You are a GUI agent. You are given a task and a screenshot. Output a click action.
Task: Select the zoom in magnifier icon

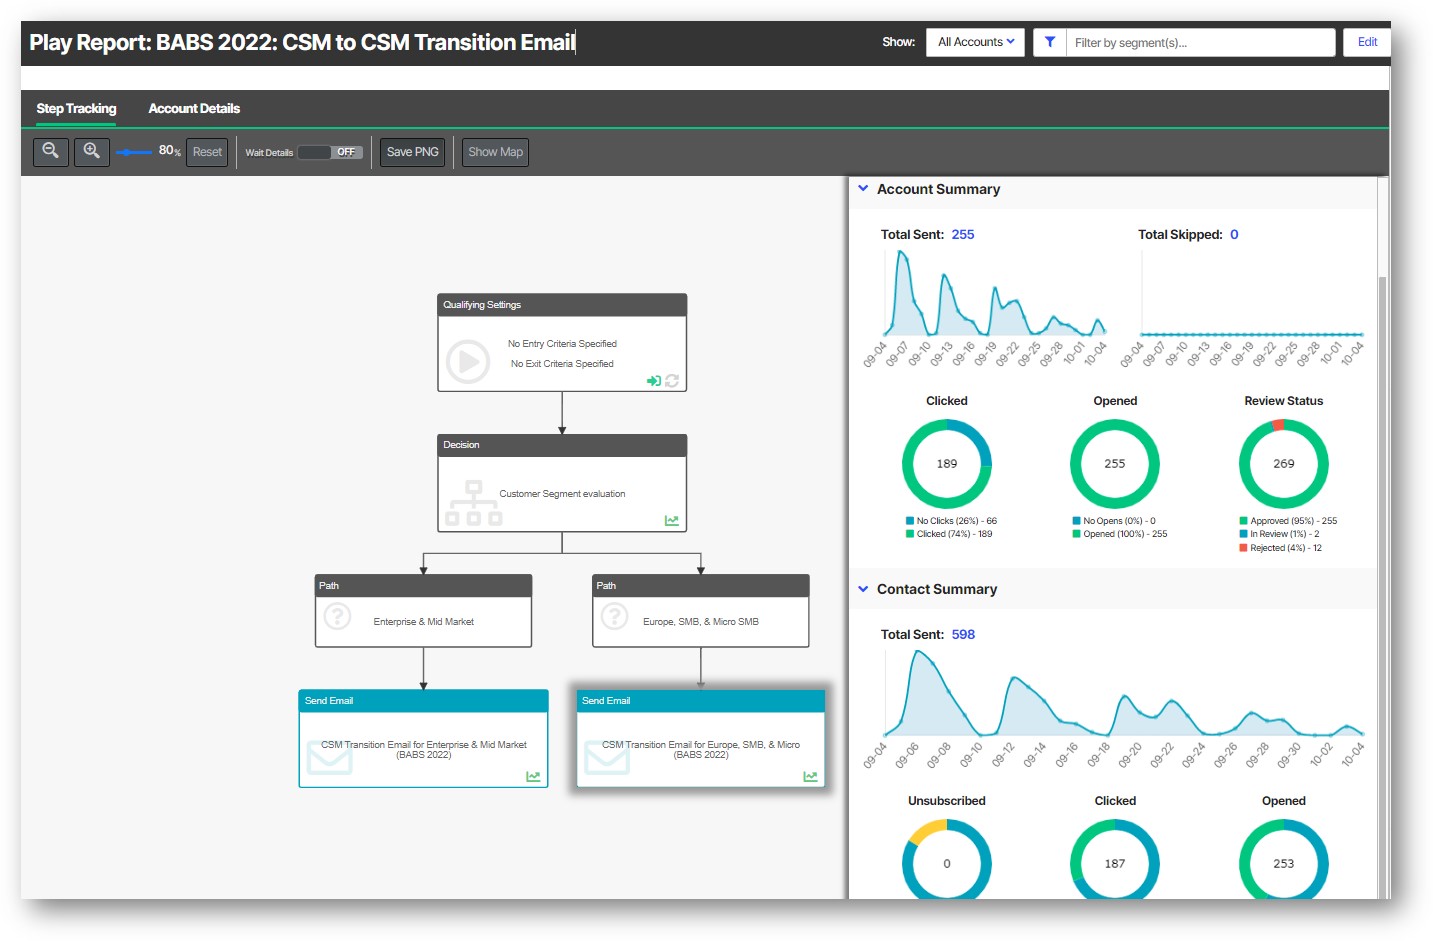pyautogui.click(x=91, y=151)
